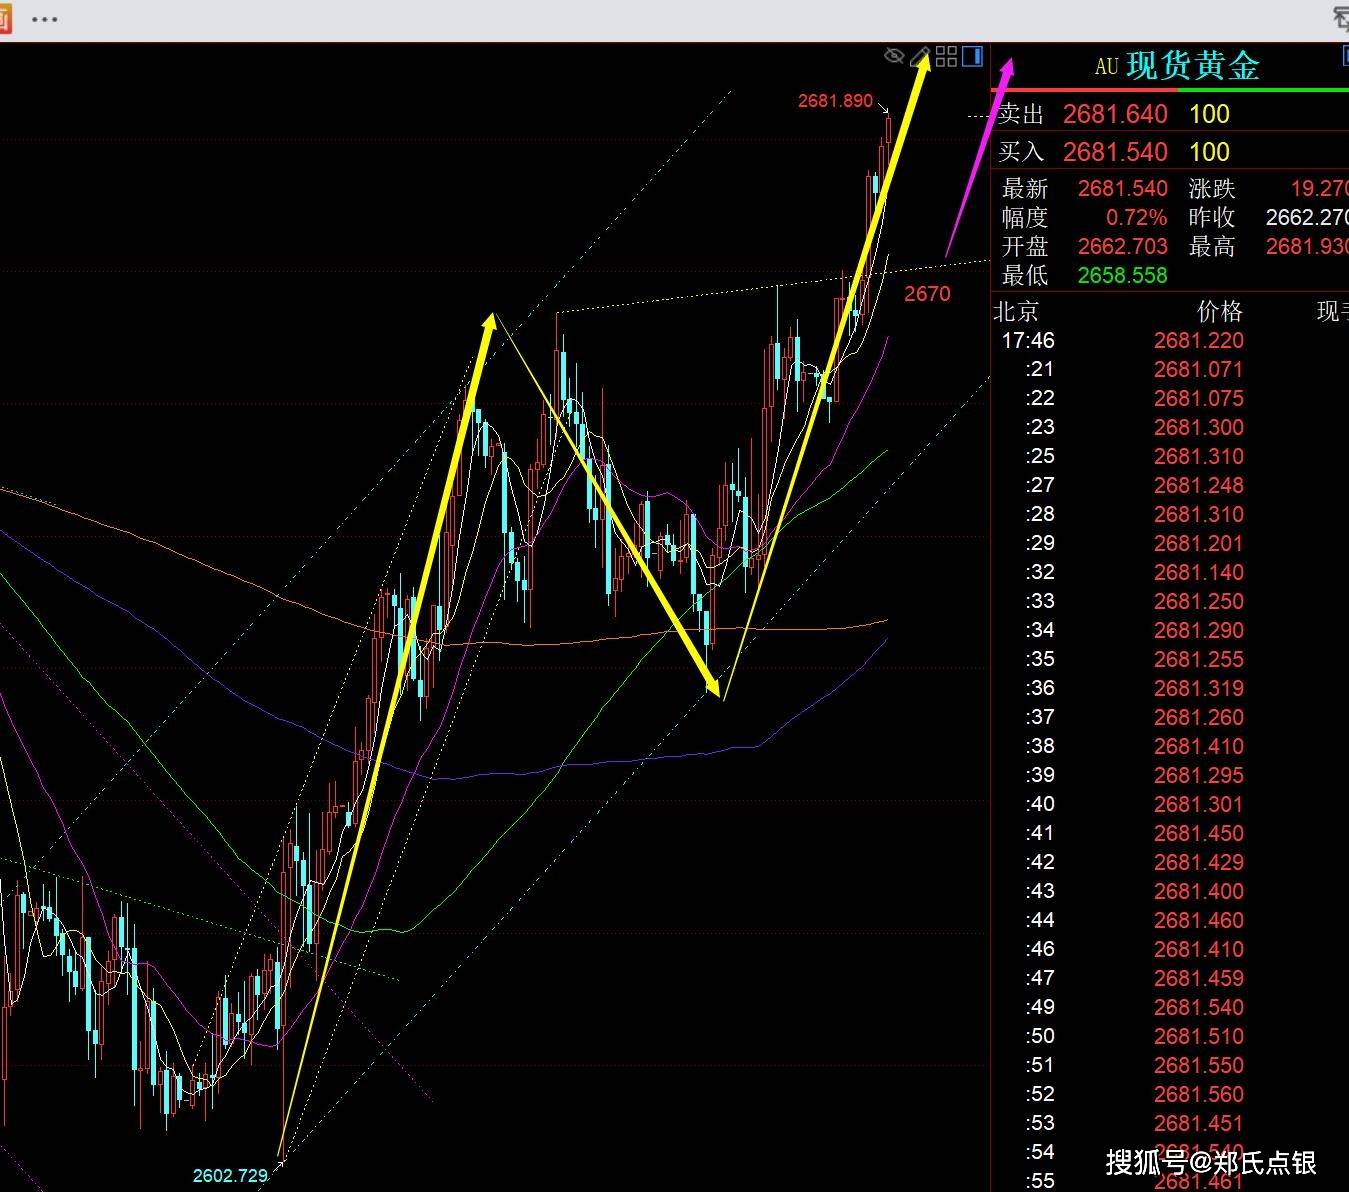Click the sell volume 100 in 卖出 row

click(1209, 114)
